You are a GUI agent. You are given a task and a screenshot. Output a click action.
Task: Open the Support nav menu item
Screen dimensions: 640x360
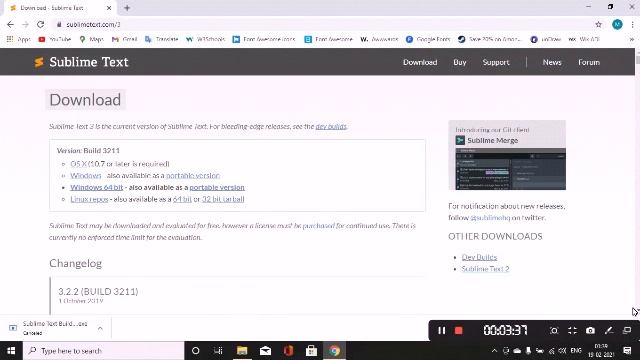coord(496,62)
